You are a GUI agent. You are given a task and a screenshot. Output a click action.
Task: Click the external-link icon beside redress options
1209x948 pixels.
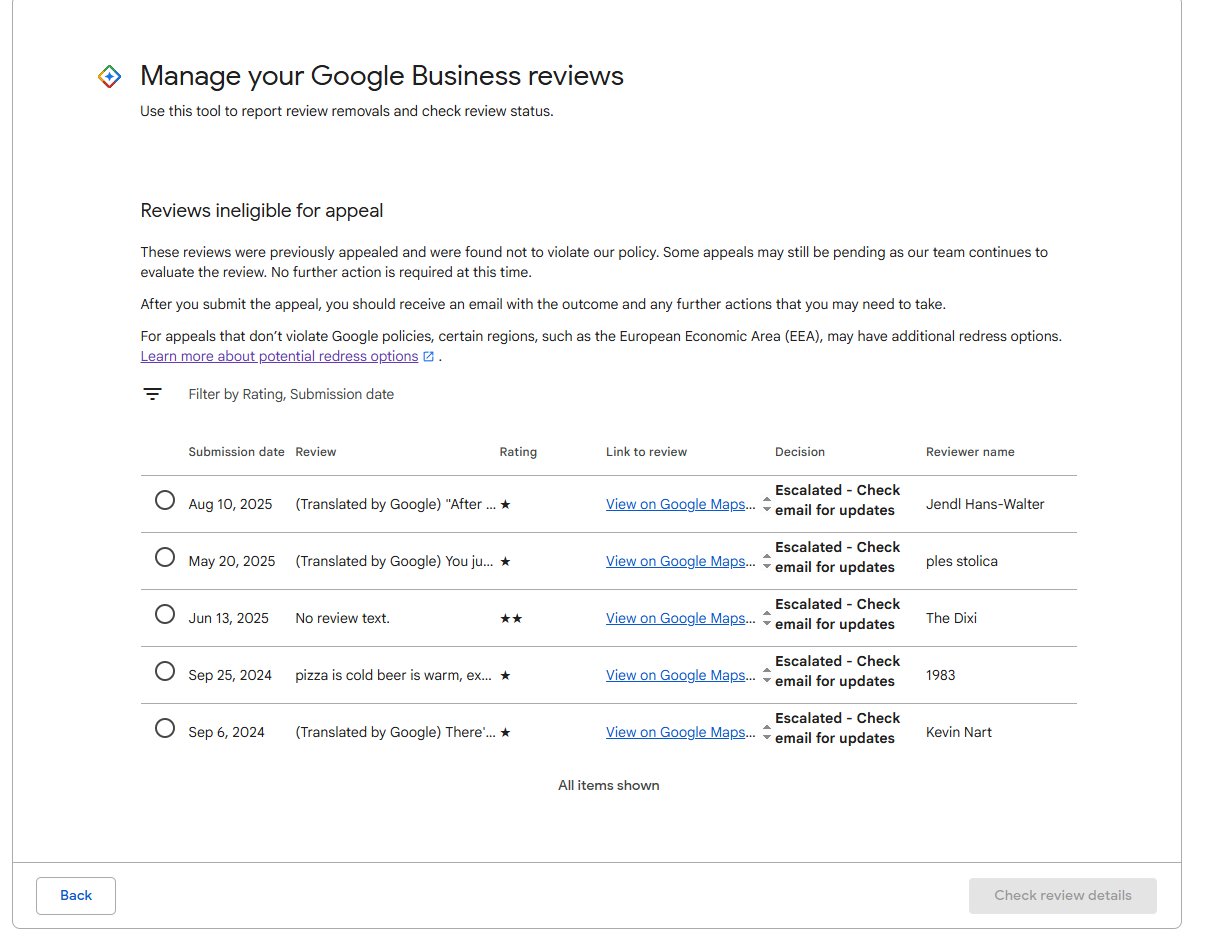pyautogui.click(x=428, y=357)
